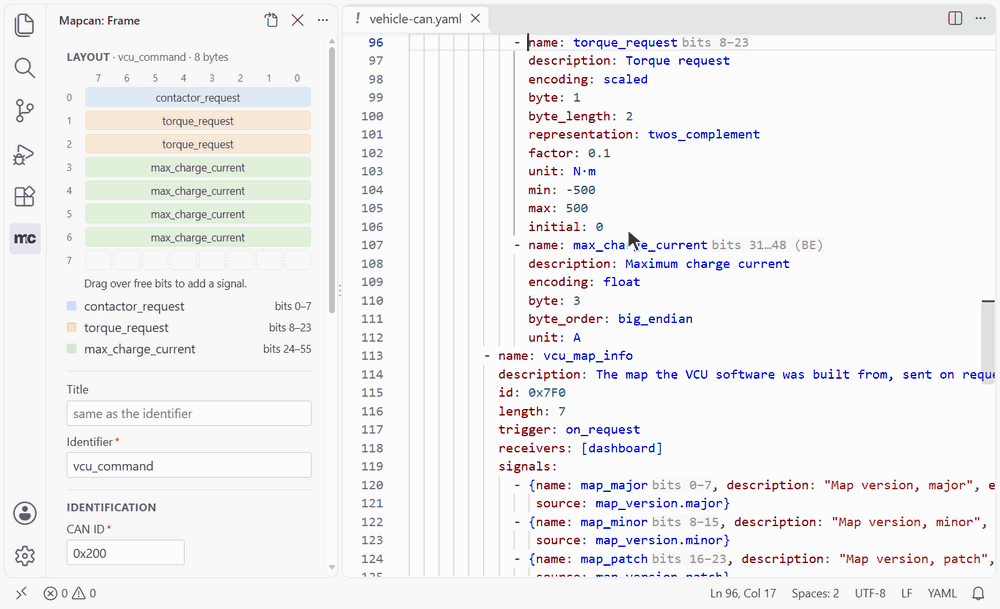
Task: Open the Run and Debug view
Action: [24, 154]
